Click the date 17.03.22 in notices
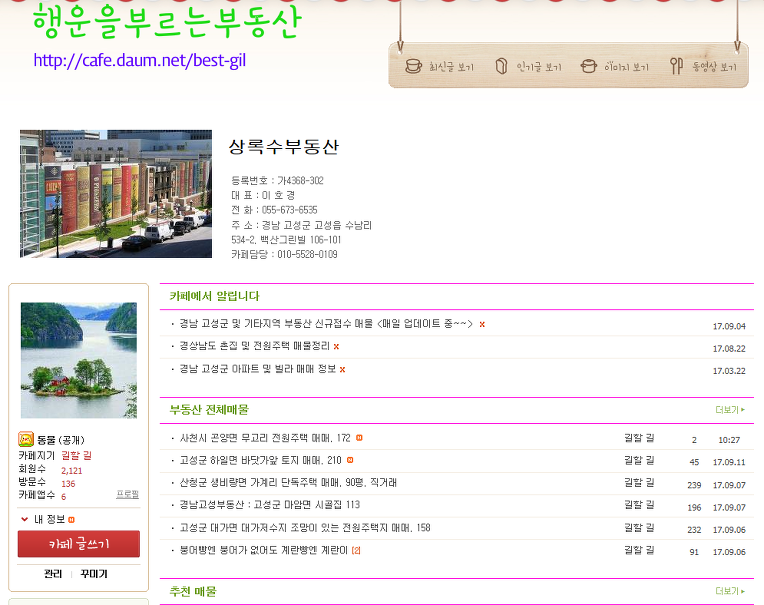Screen dimensions: 764x605 (x=729, y=371)
